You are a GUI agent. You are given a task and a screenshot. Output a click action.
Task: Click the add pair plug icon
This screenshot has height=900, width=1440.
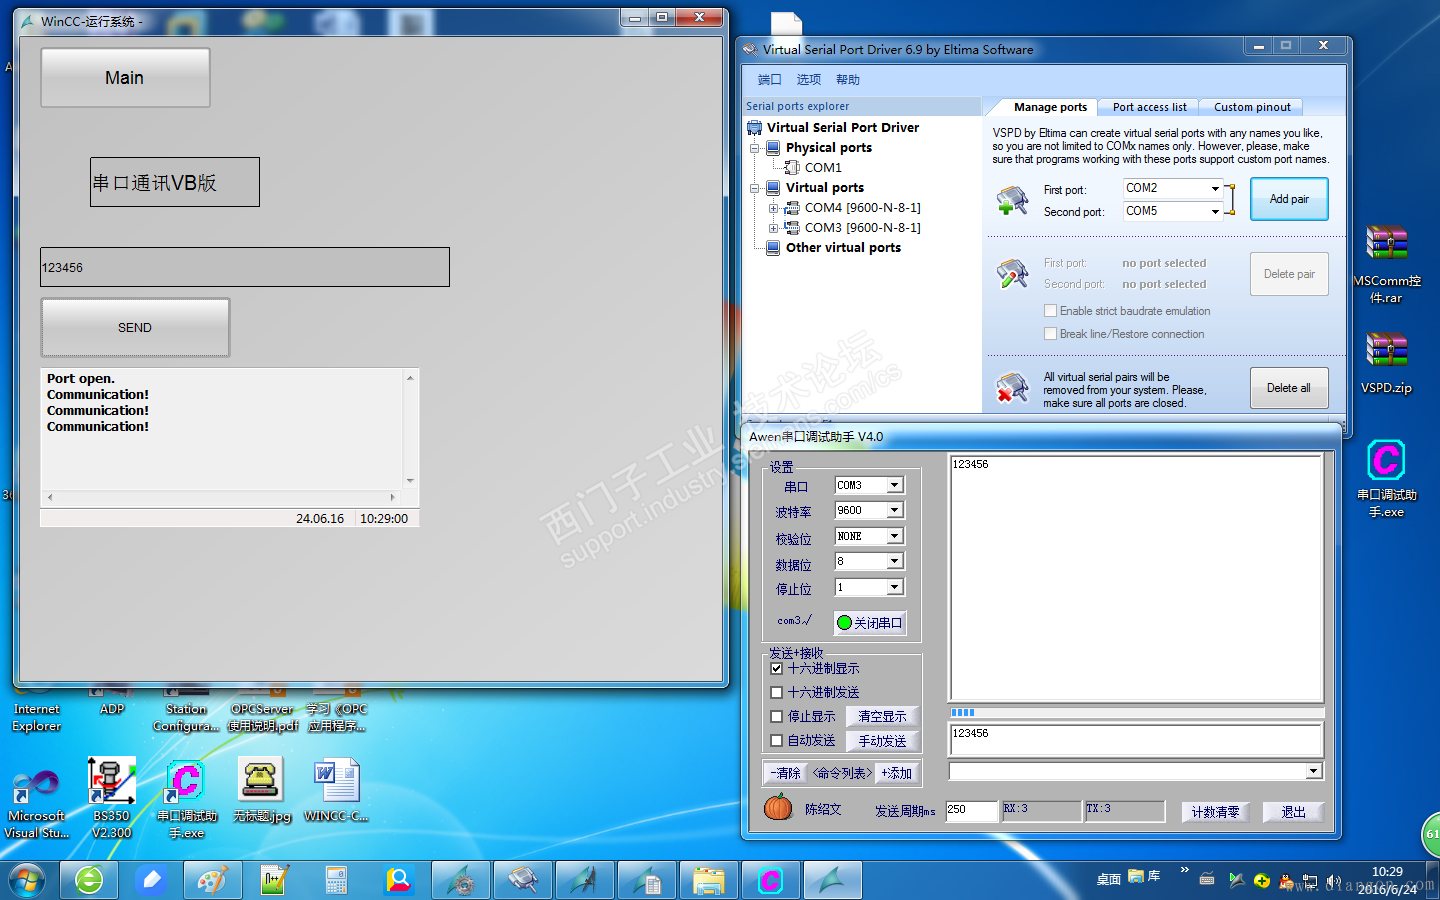point(1012,200)
